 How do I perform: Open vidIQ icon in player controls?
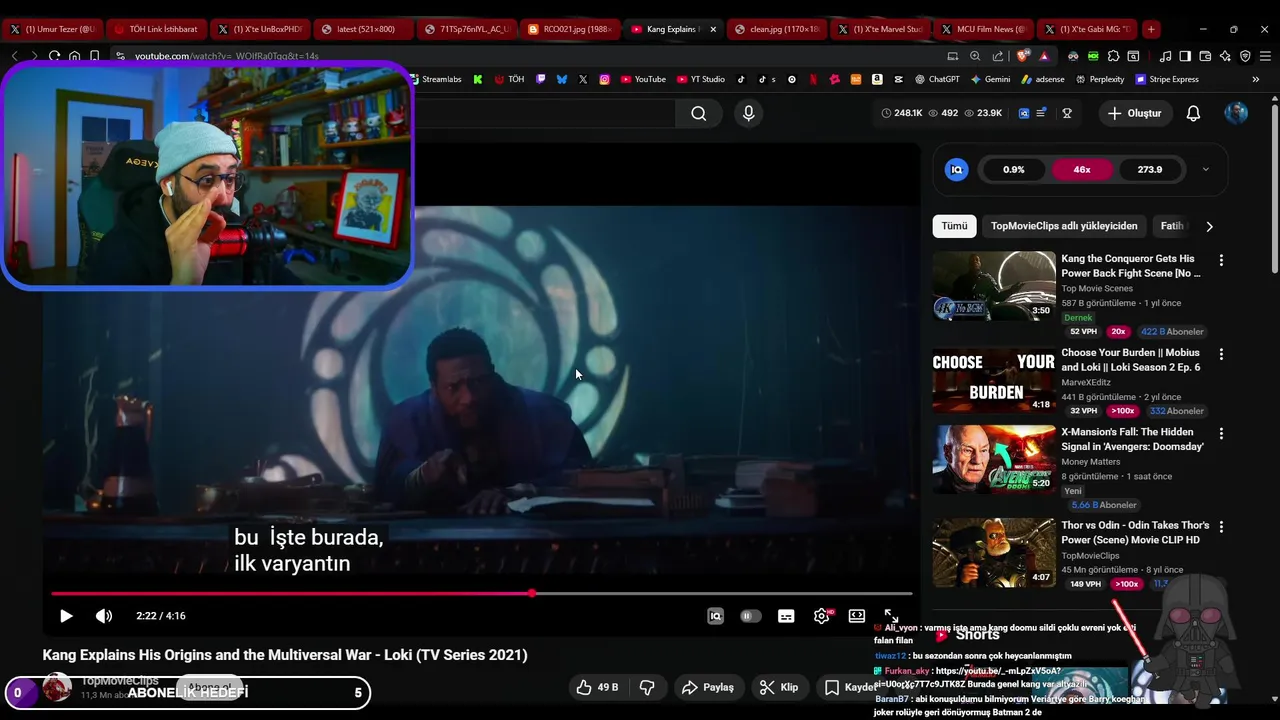(x=715, y=616)
